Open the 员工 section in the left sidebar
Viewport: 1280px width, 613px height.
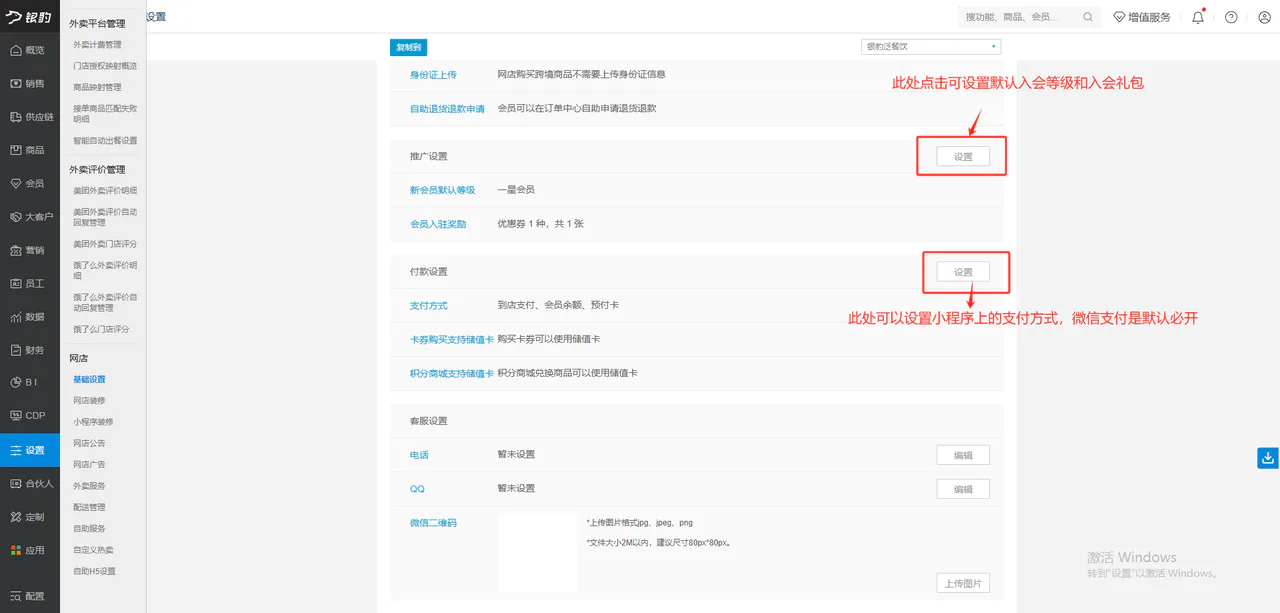[29, 283]
